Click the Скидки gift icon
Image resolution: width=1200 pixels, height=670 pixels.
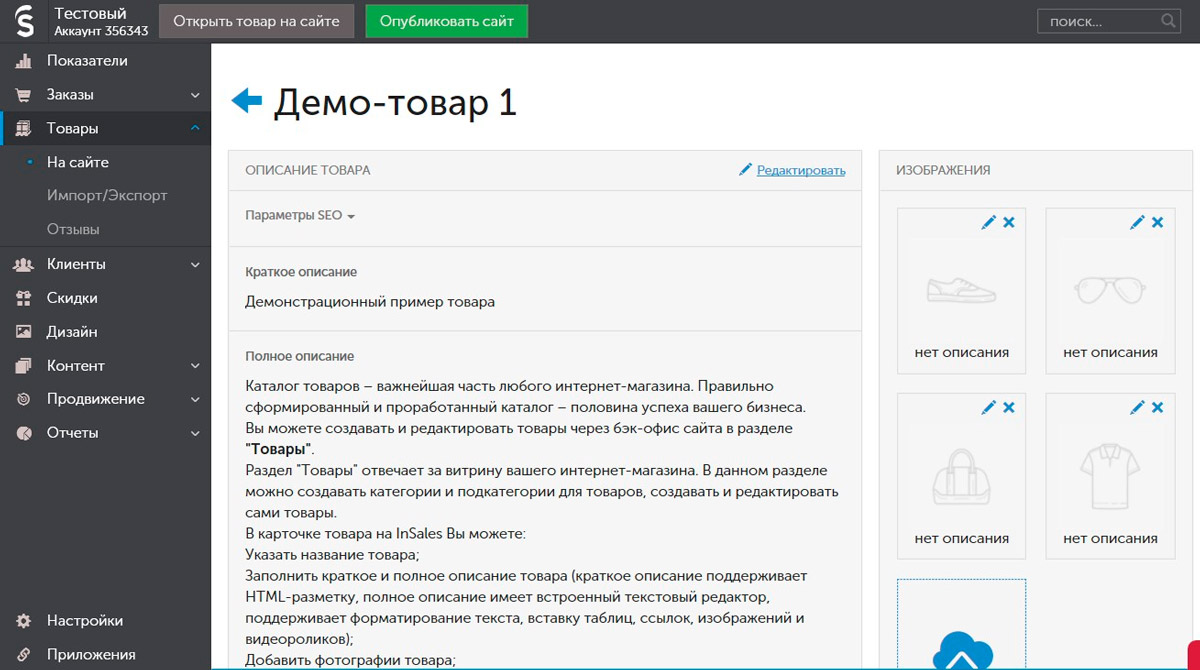pyautogui.click(x=24, y=298)
